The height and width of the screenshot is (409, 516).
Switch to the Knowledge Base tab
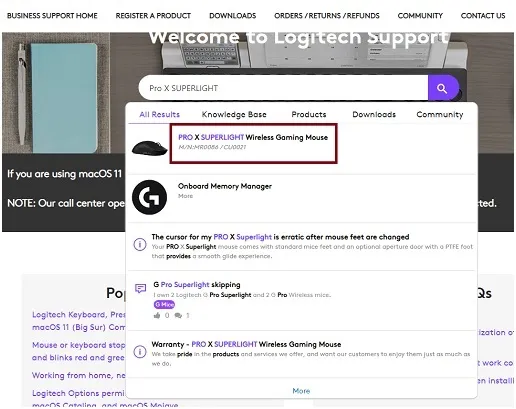tap(234, 114)
